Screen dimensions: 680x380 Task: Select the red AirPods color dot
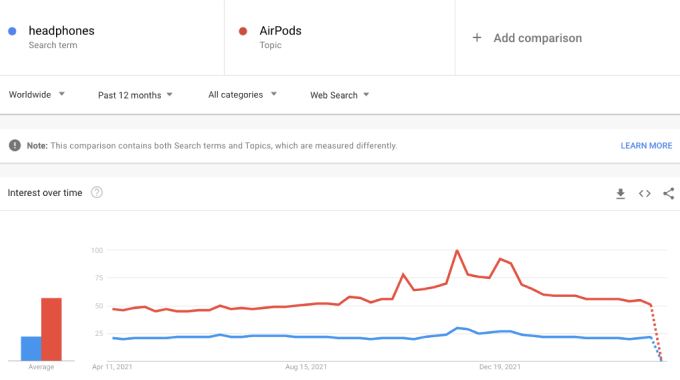243,31
